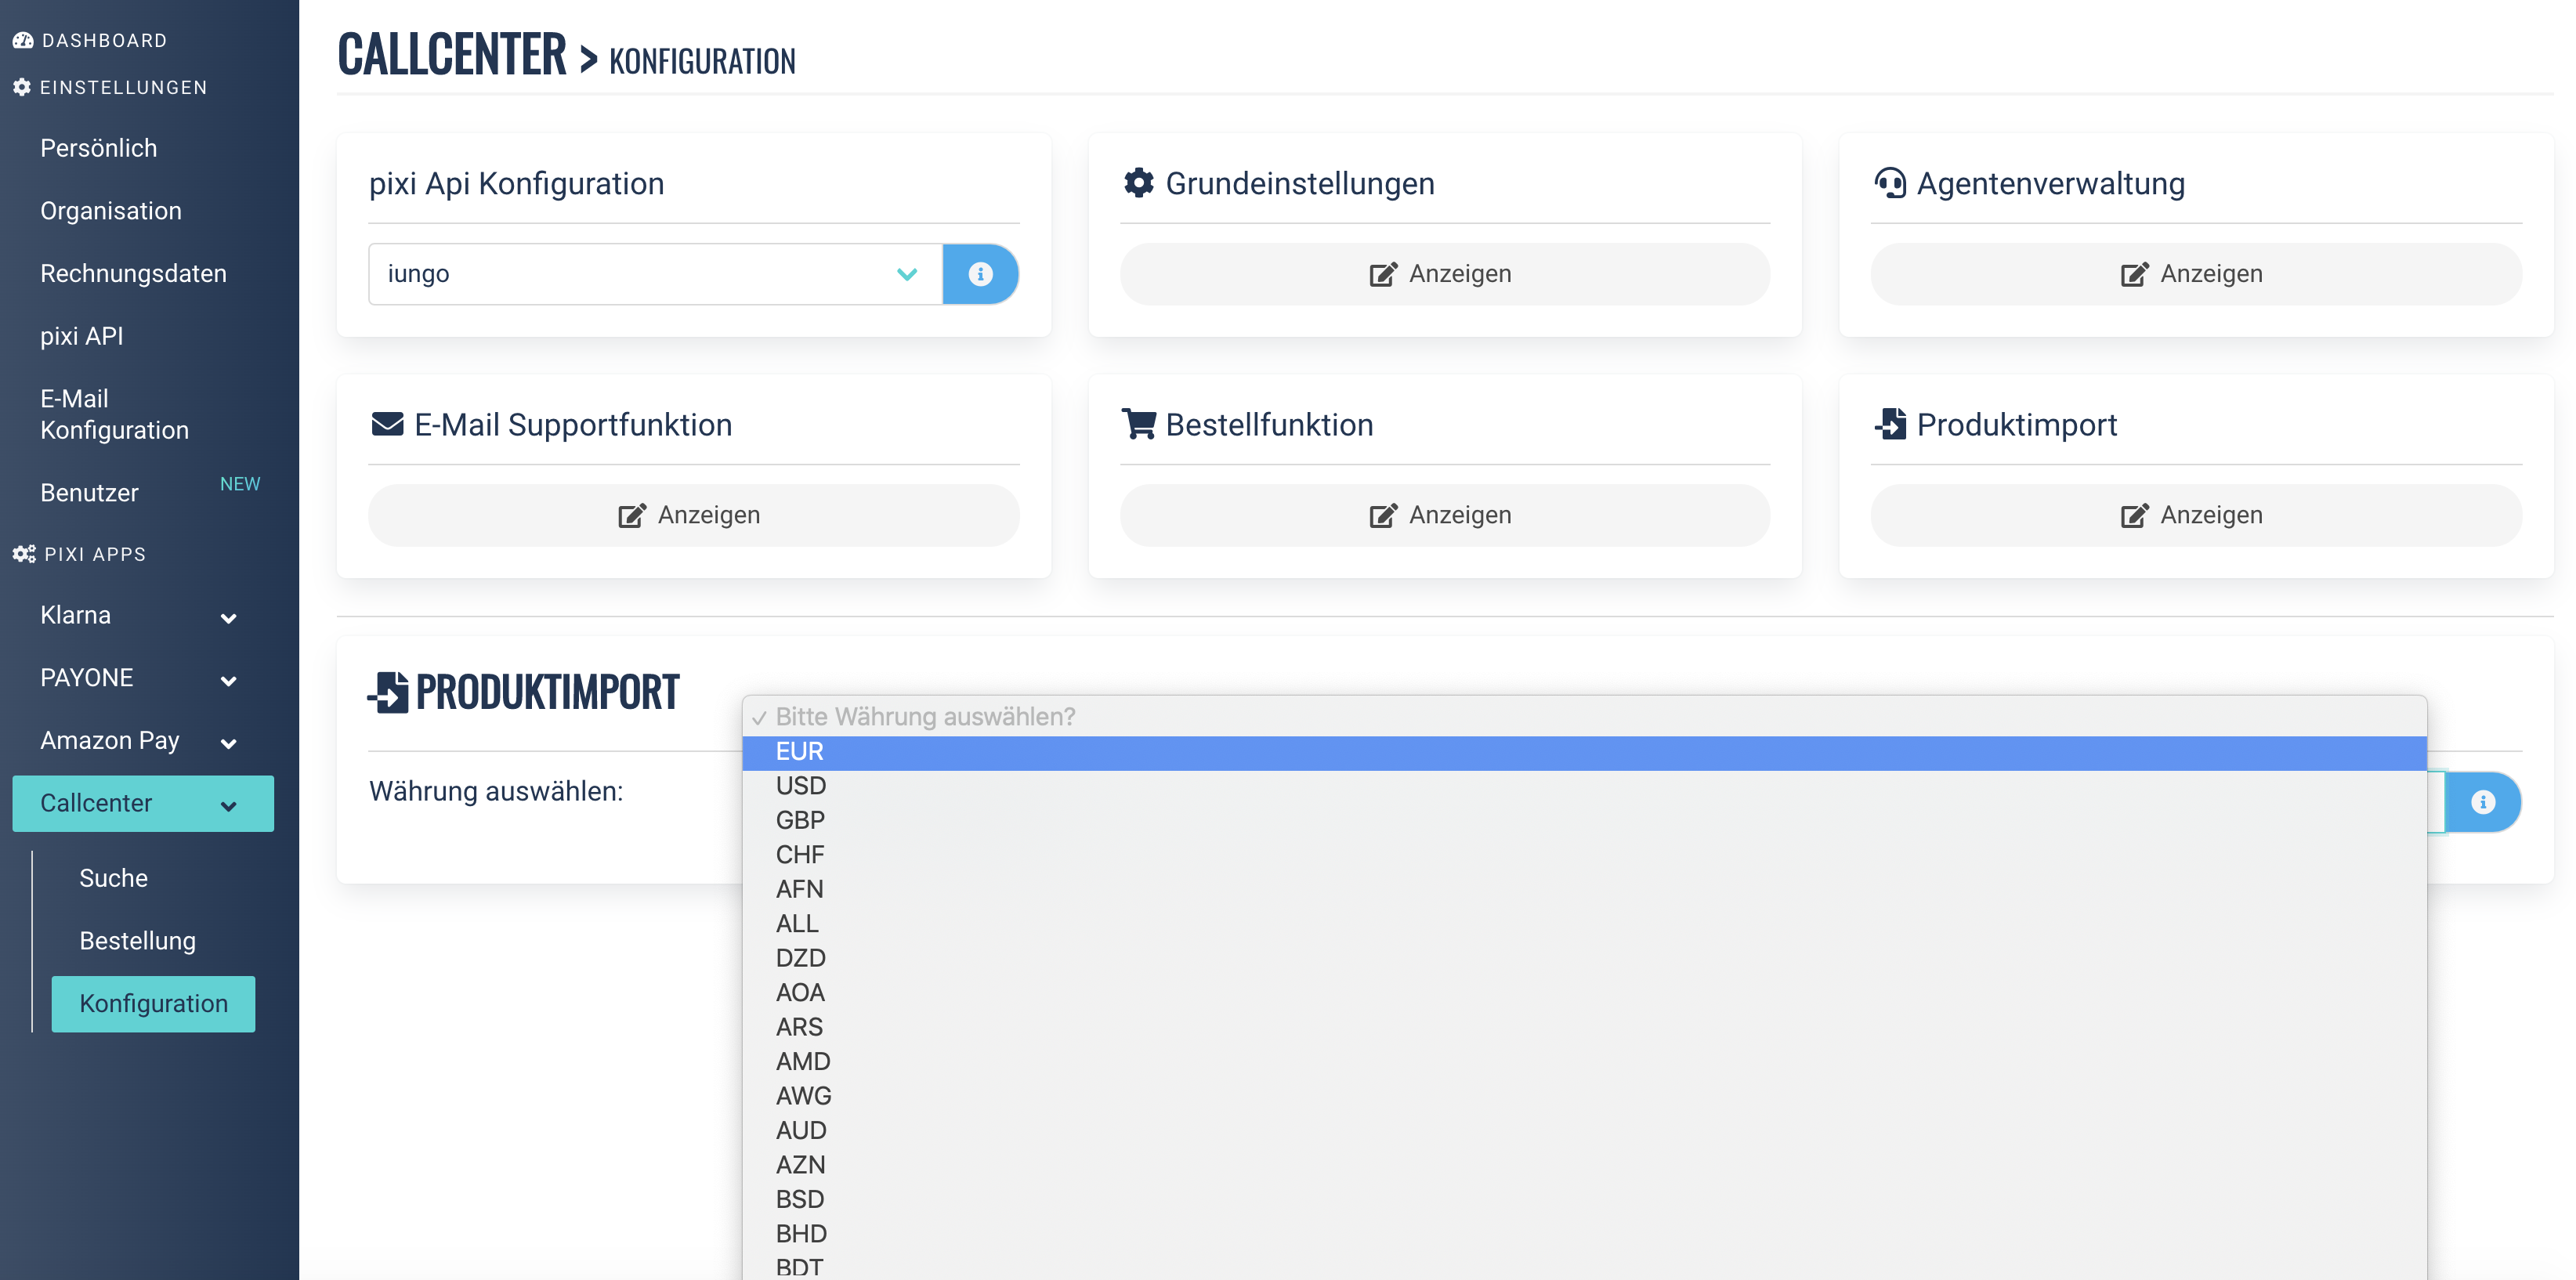The image size is (2576, 1280).
Task: Pick AZN currency option
Action: [1584, 1165]
